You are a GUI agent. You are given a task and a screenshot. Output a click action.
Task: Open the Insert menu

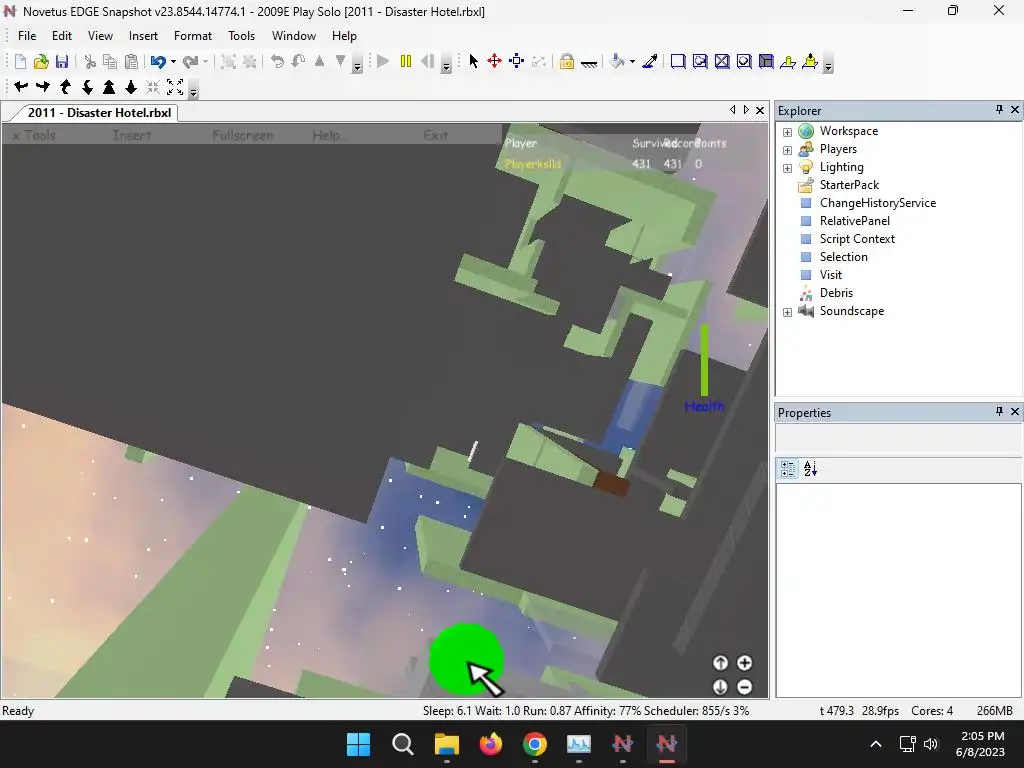pyautogui.click(x=143, y=36)
